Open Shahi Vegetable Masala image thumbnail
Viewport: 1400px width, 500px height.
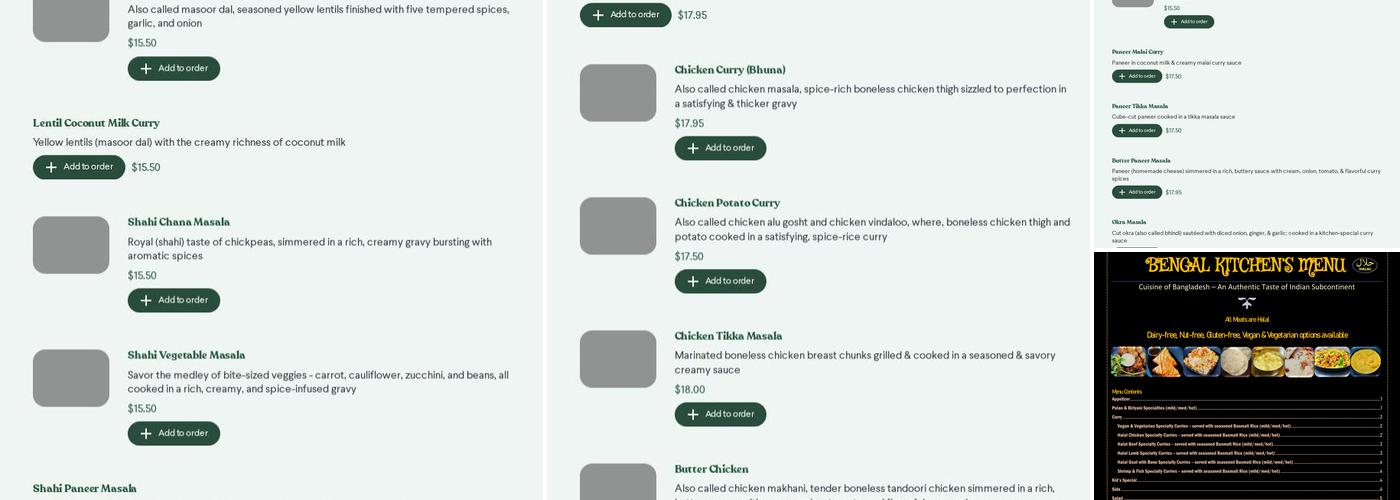point(71,378)
